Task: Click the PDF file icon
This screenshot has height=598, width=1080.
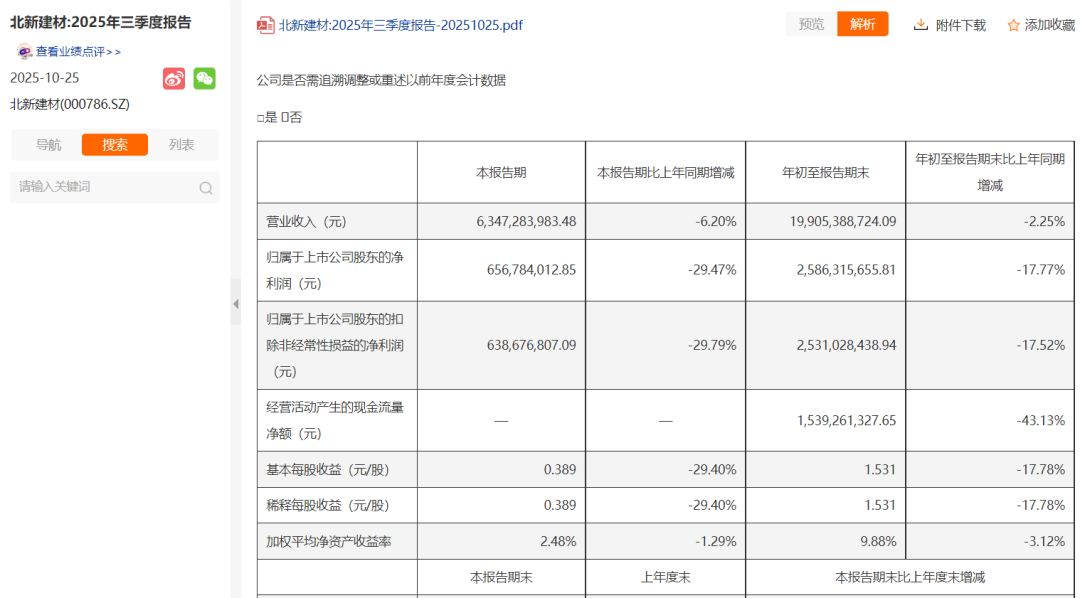Action: coord(266,25)
